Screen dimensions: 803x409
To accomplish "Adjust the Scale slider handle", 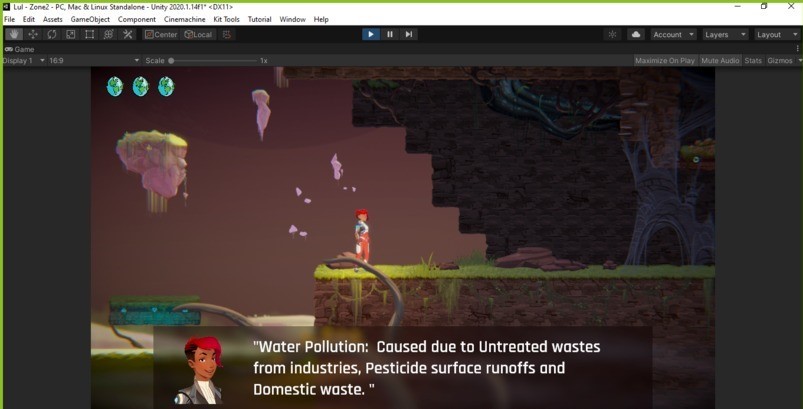I will [x=171, y=60].
